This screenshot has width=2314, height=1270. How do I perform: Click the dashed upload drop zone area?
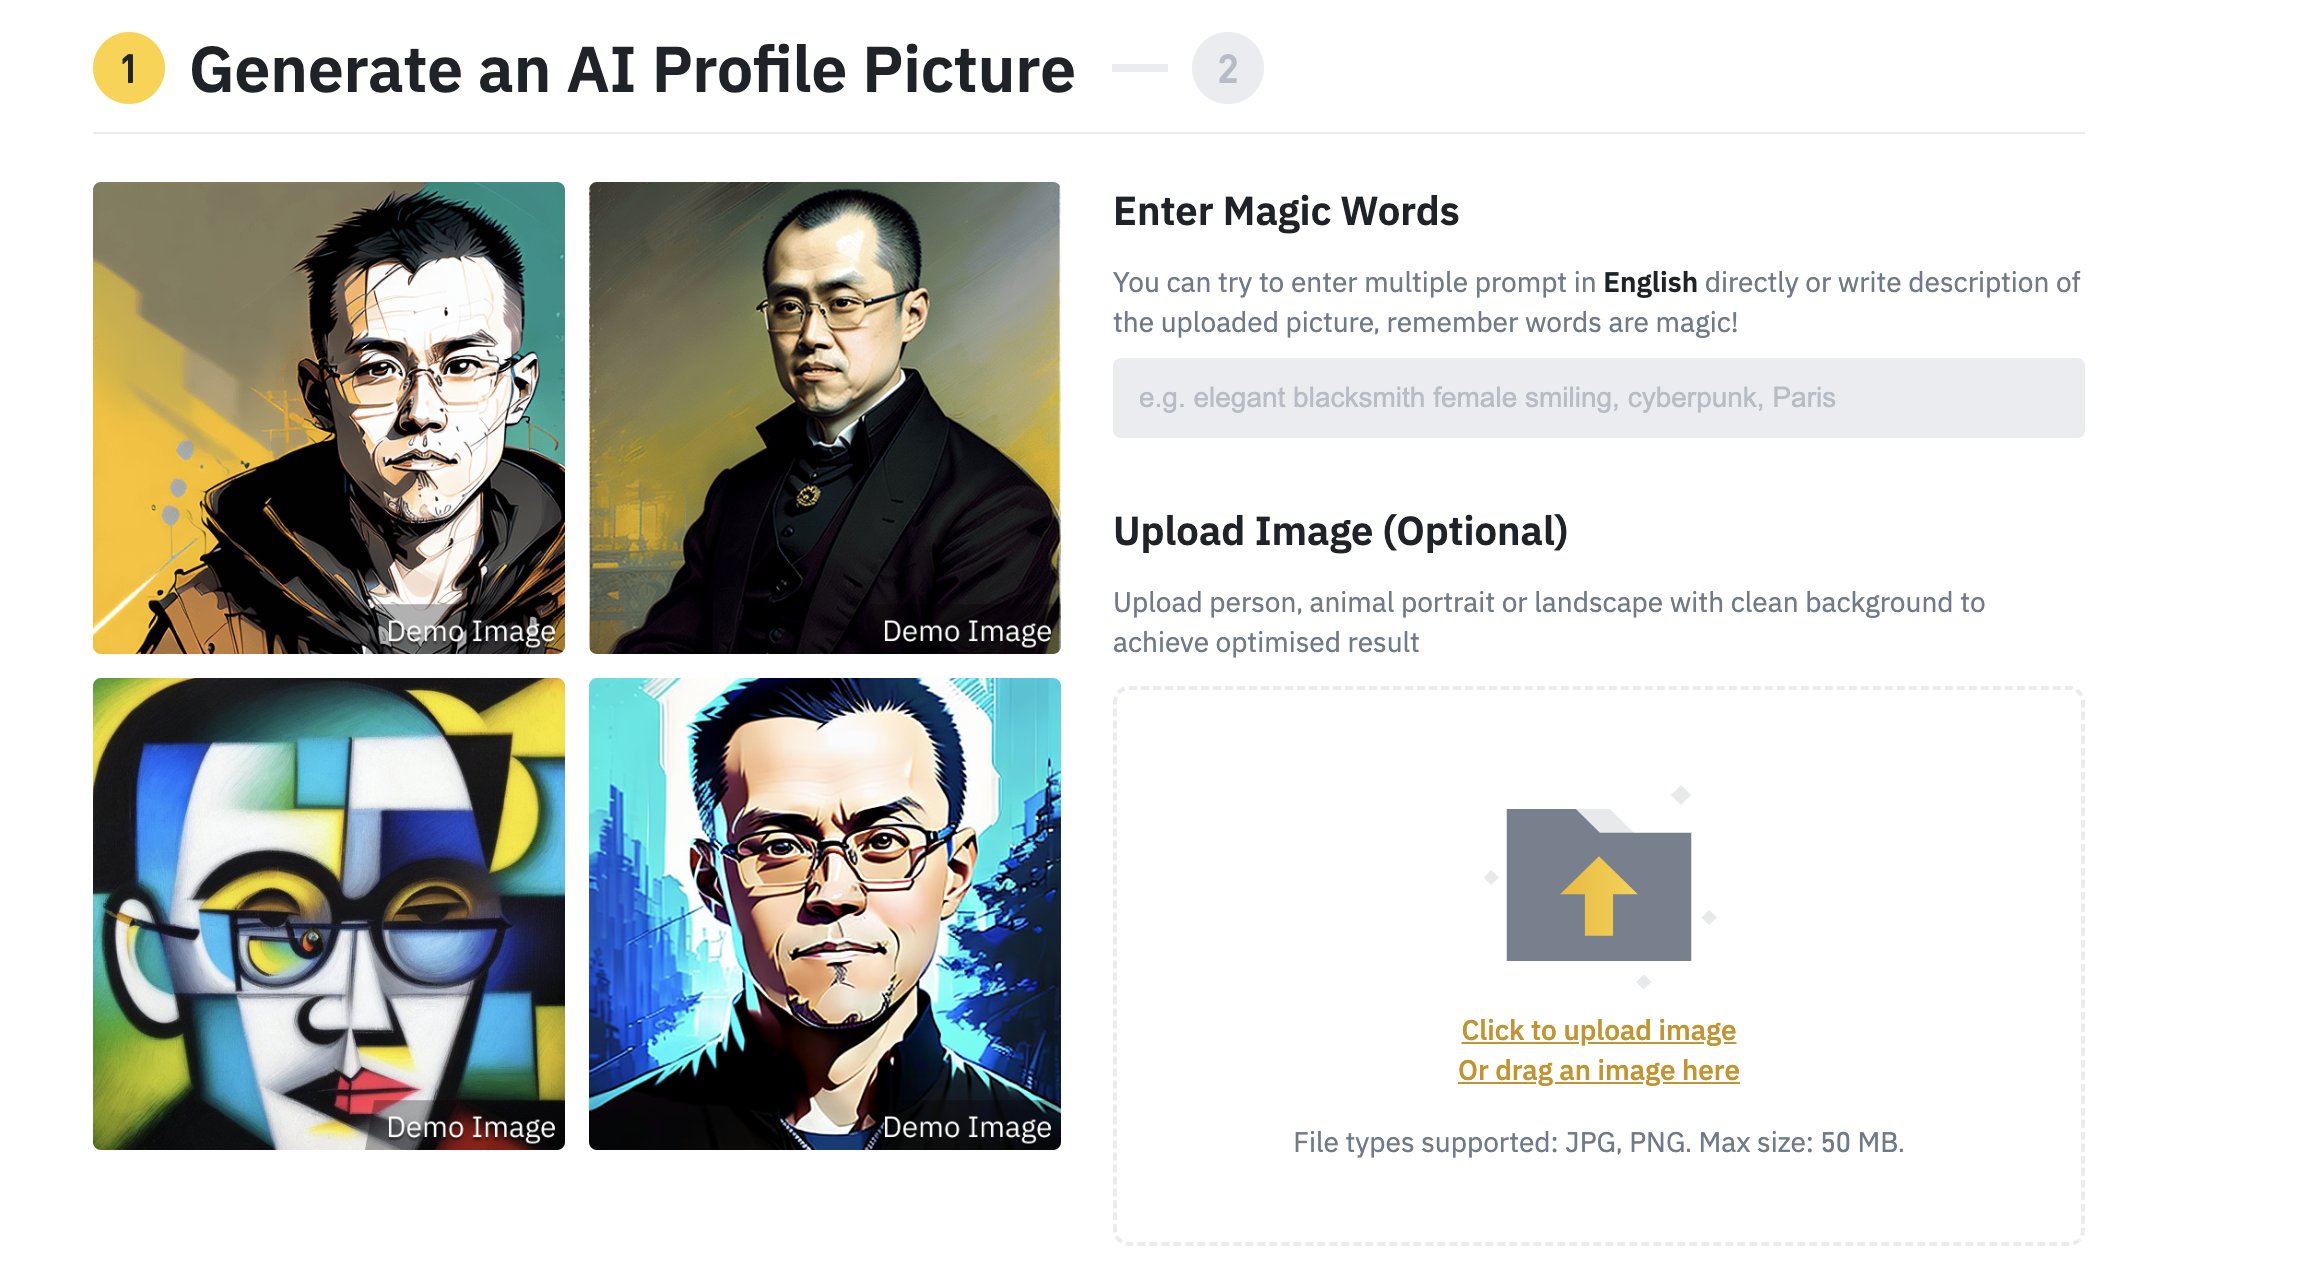click(x=1598, y=966)
